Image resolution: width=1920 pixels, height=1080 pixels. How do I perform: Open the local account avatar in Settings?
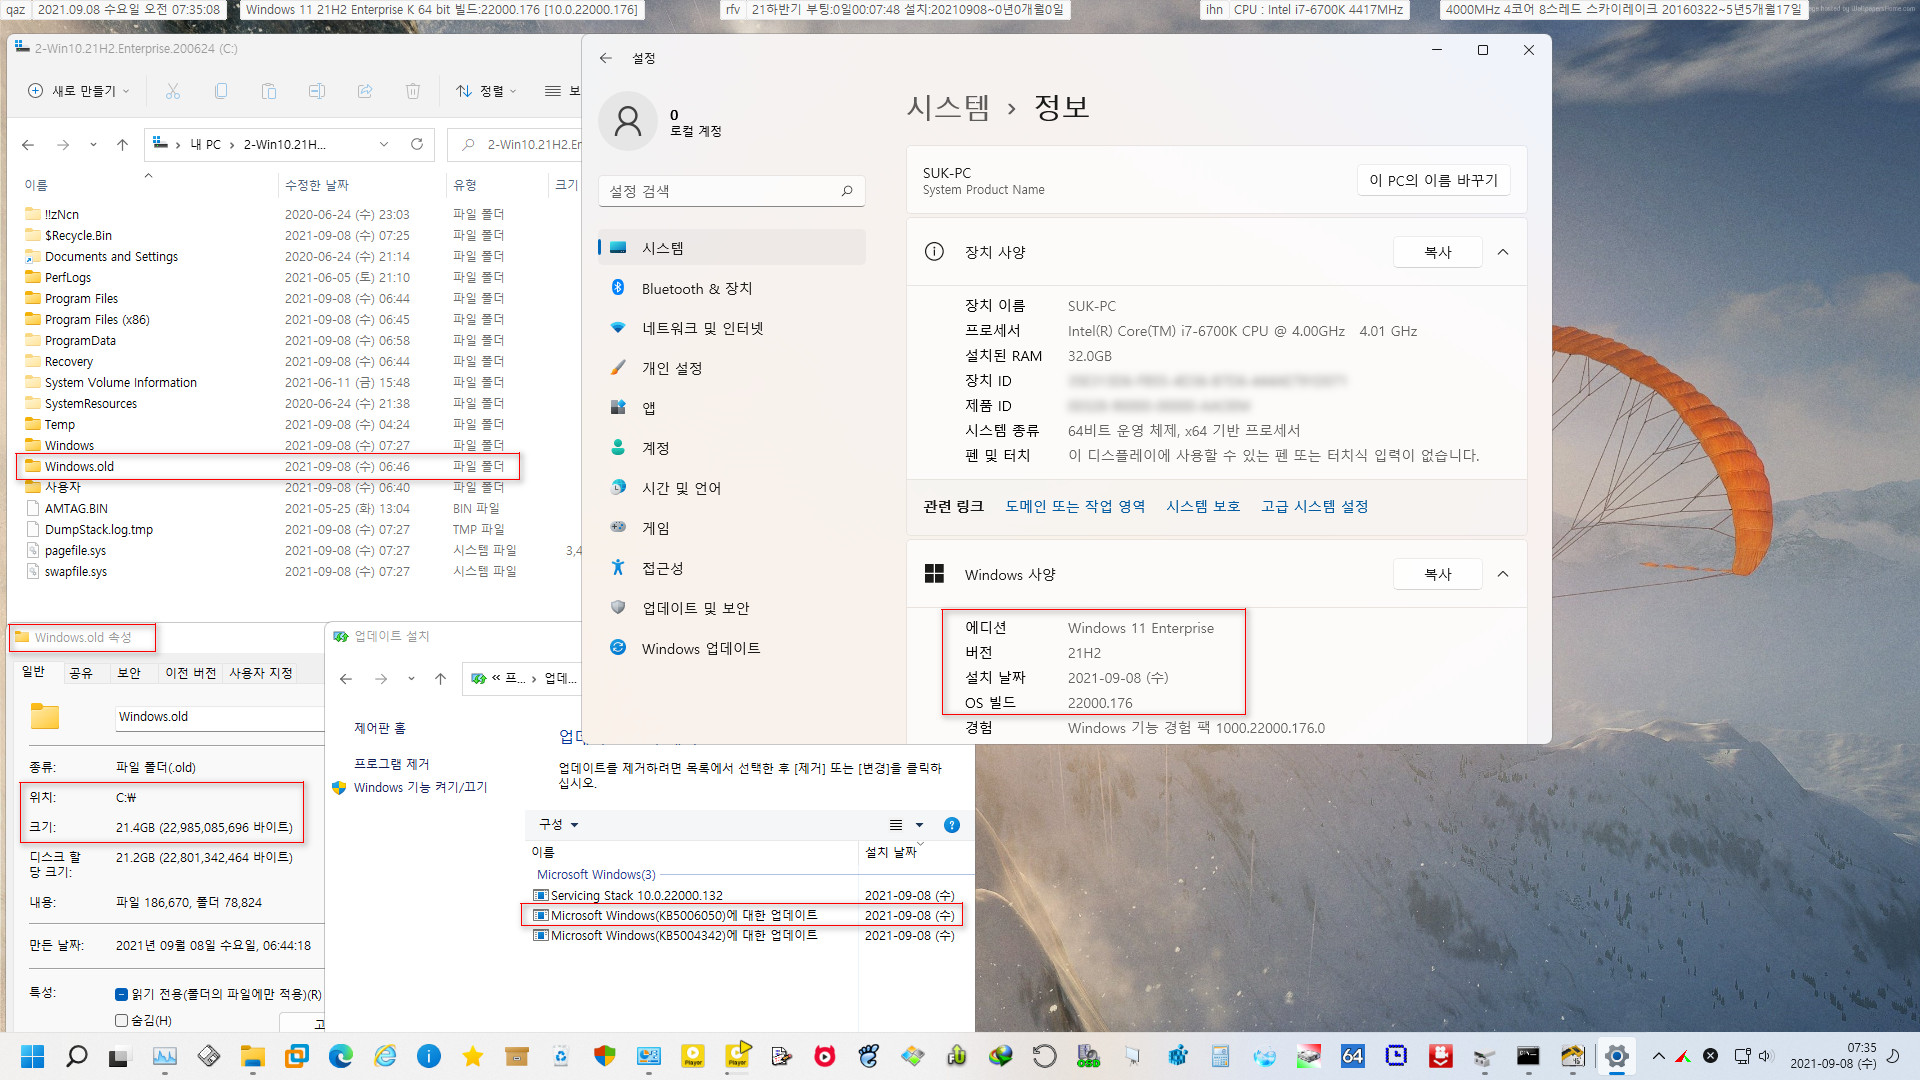(628, 122)
